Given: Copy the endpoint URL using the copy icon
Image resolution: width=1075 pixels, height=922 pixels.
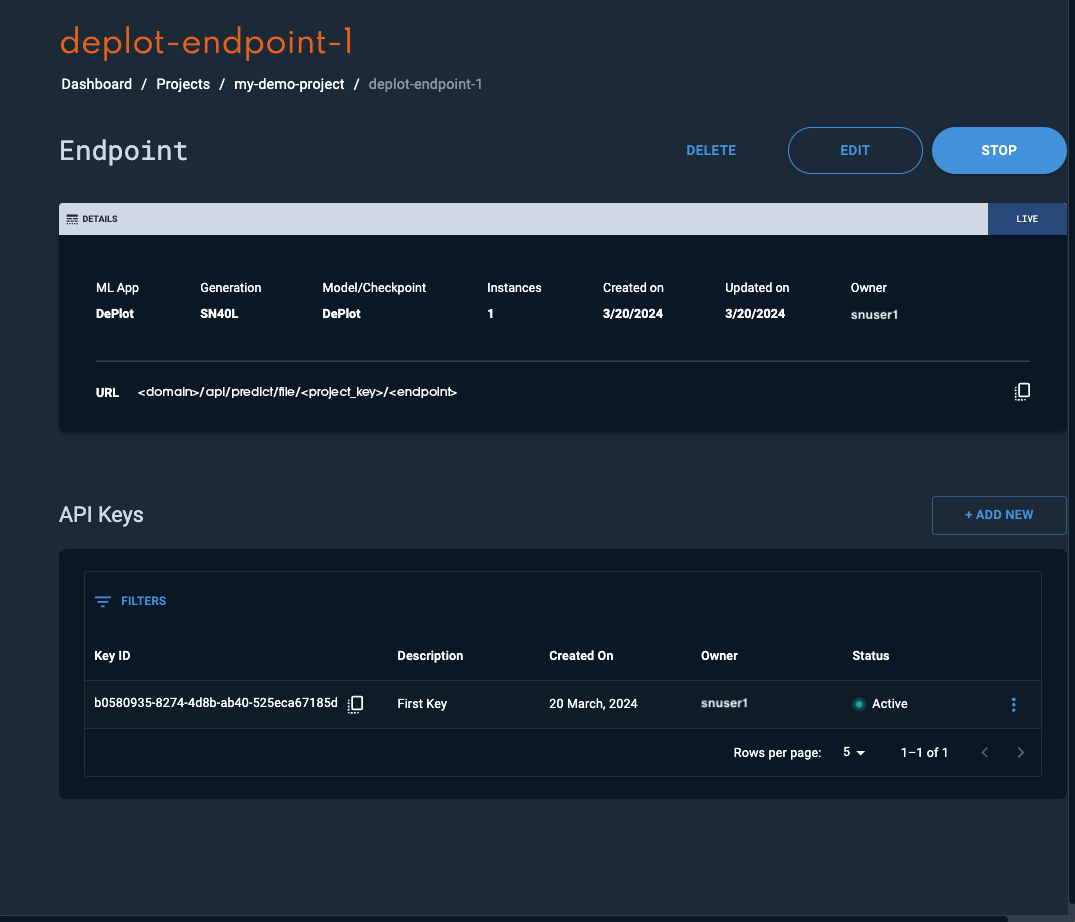Looking at the screenshot, I should tap(1021, 391).
